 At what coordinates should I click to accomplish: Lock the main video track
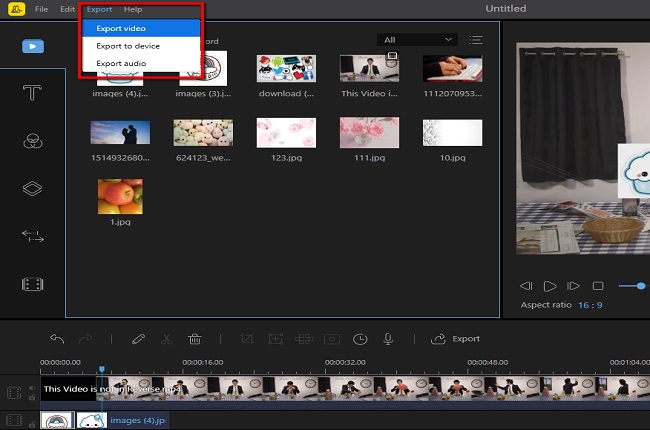coord(32,397)
